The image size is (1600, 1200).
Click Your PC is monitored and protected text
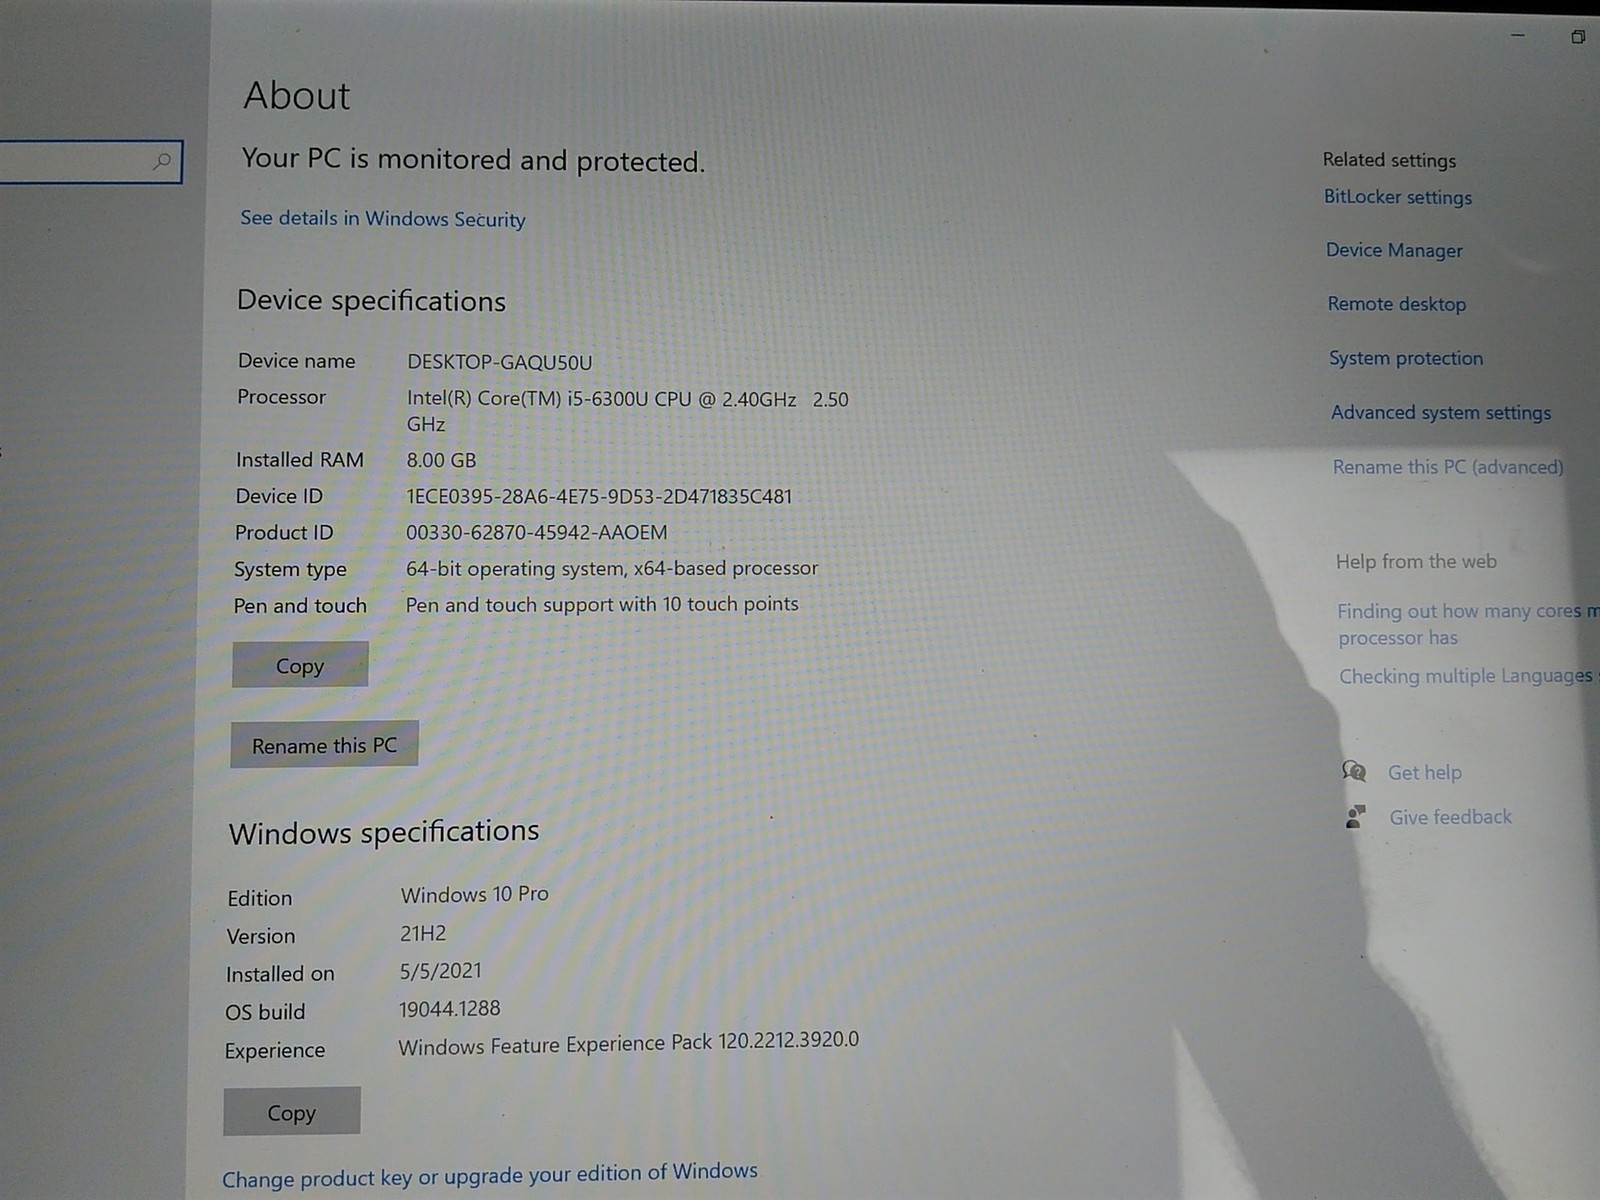[x=473, y=160]
